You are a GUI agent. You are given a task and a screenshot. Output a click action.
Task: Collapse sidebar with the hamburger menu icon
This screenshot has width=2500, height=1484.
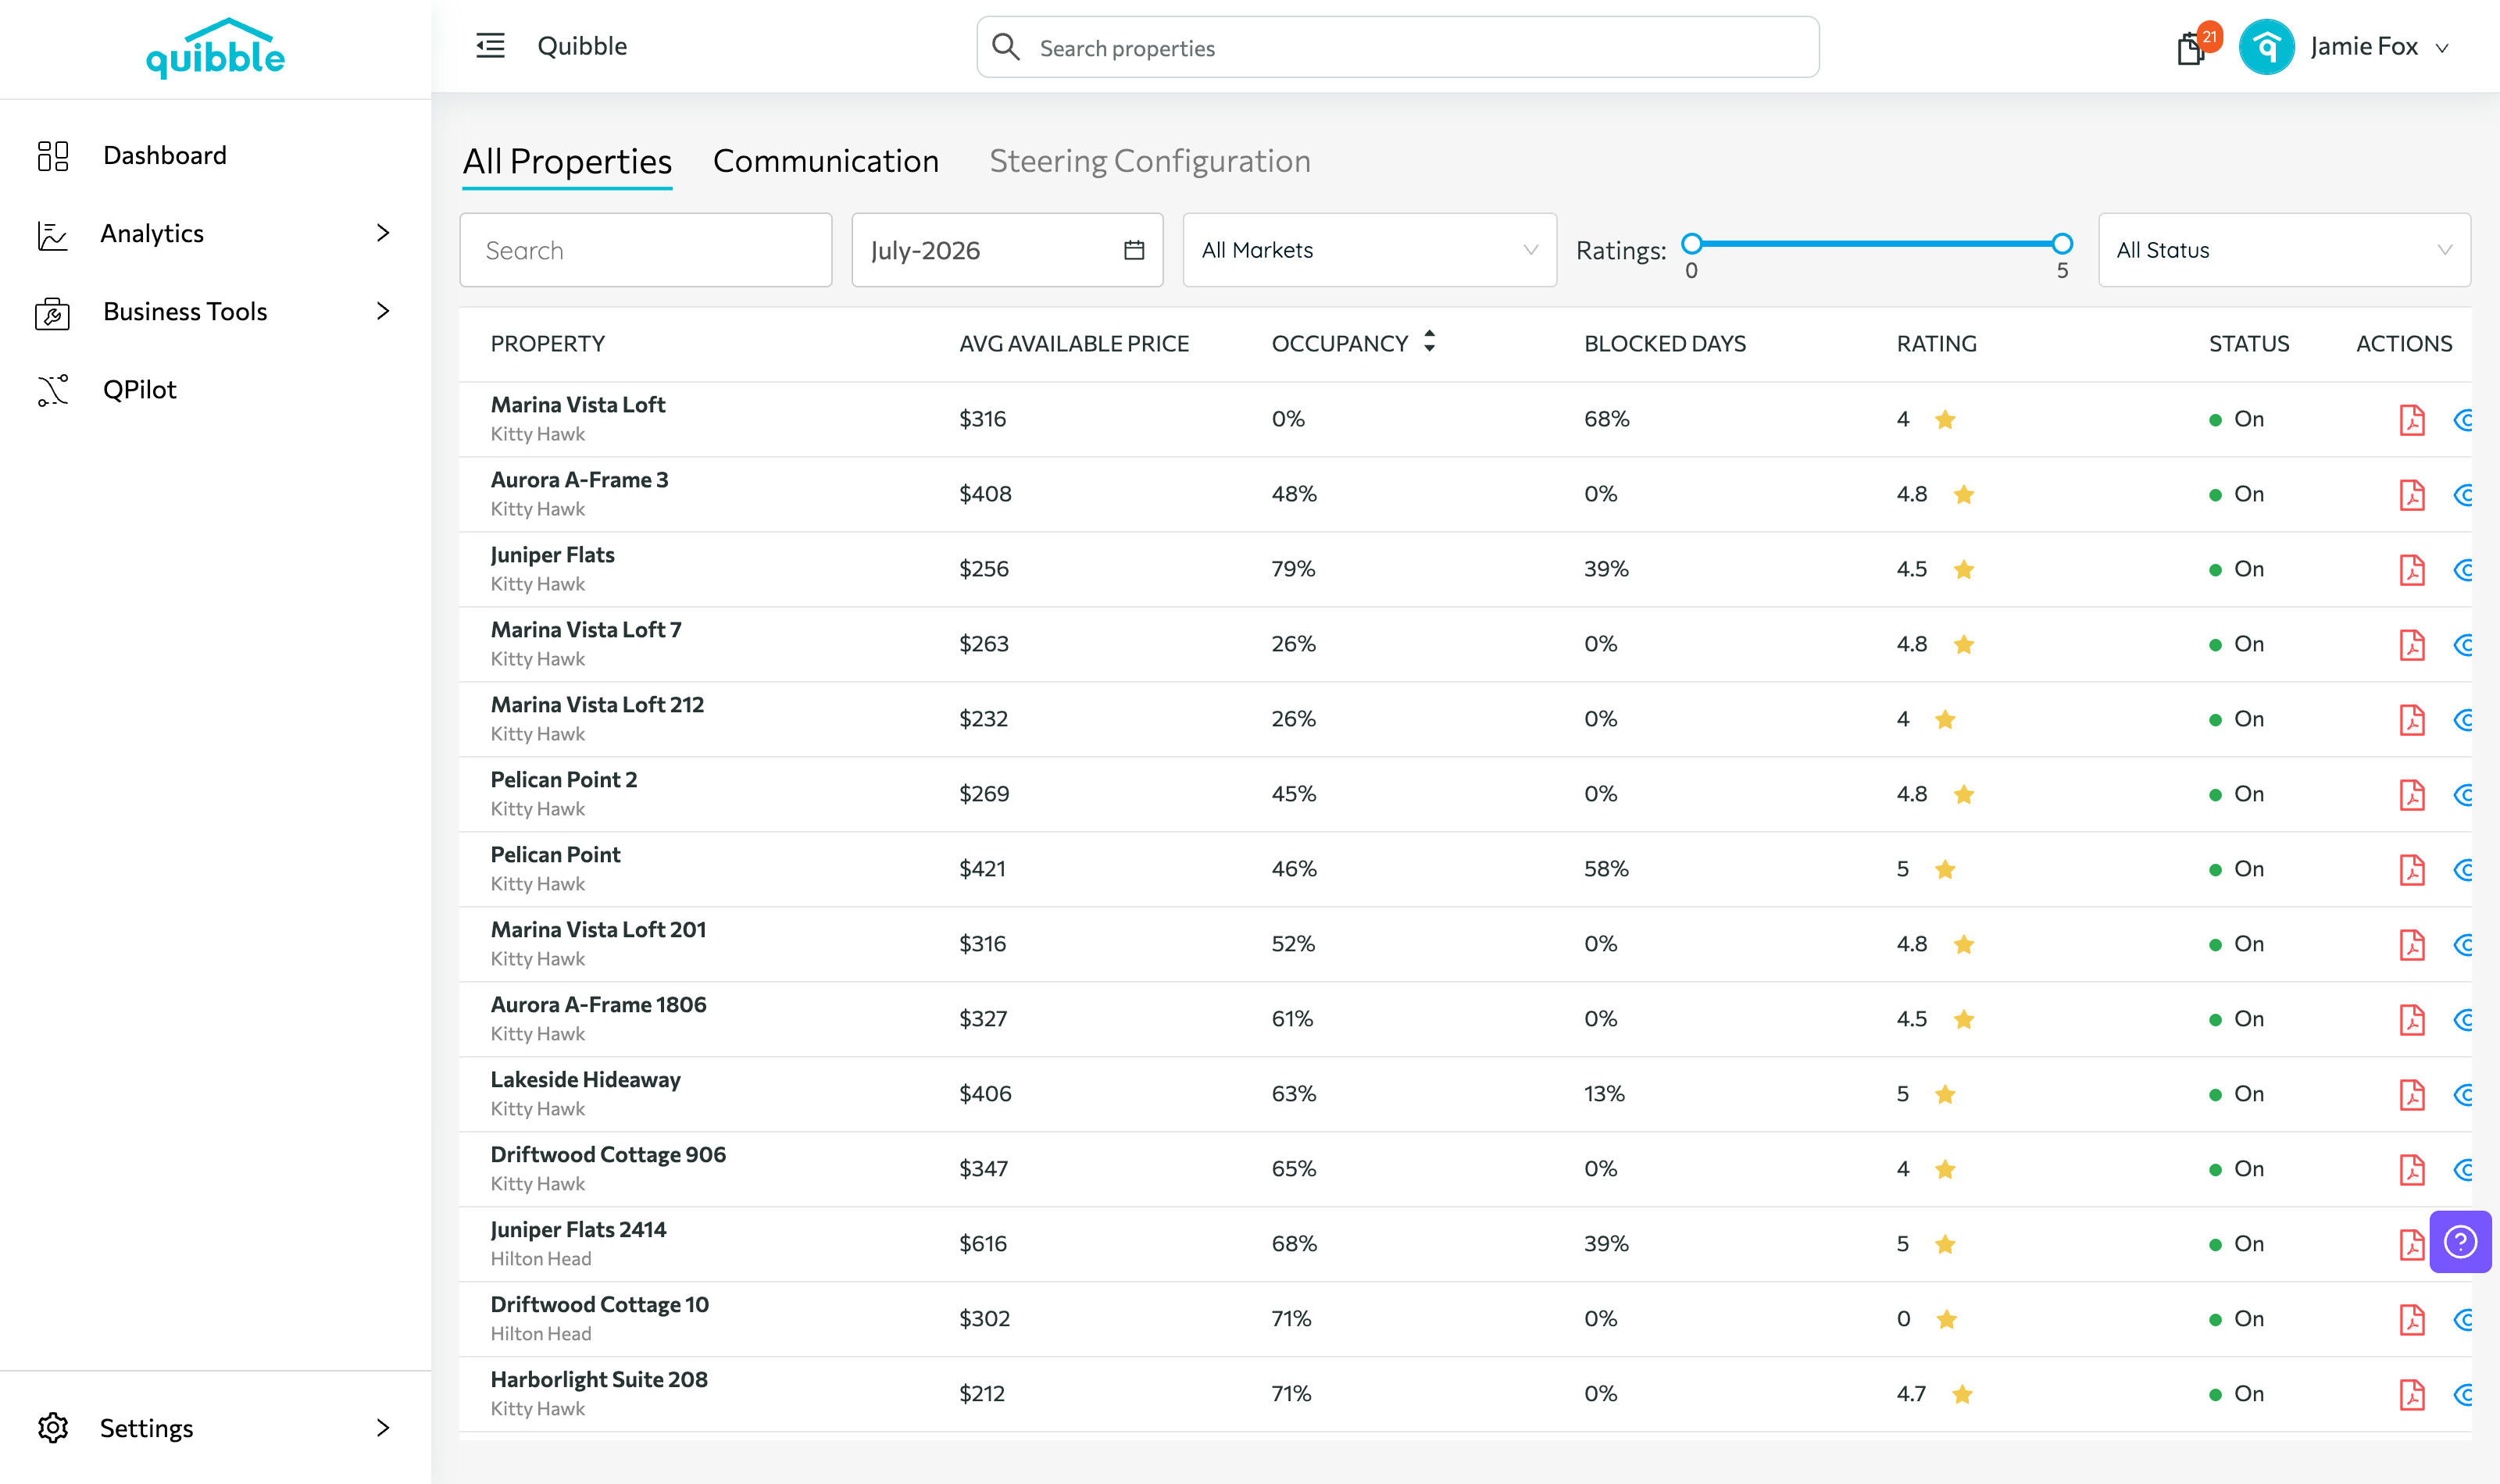(490, 46)
